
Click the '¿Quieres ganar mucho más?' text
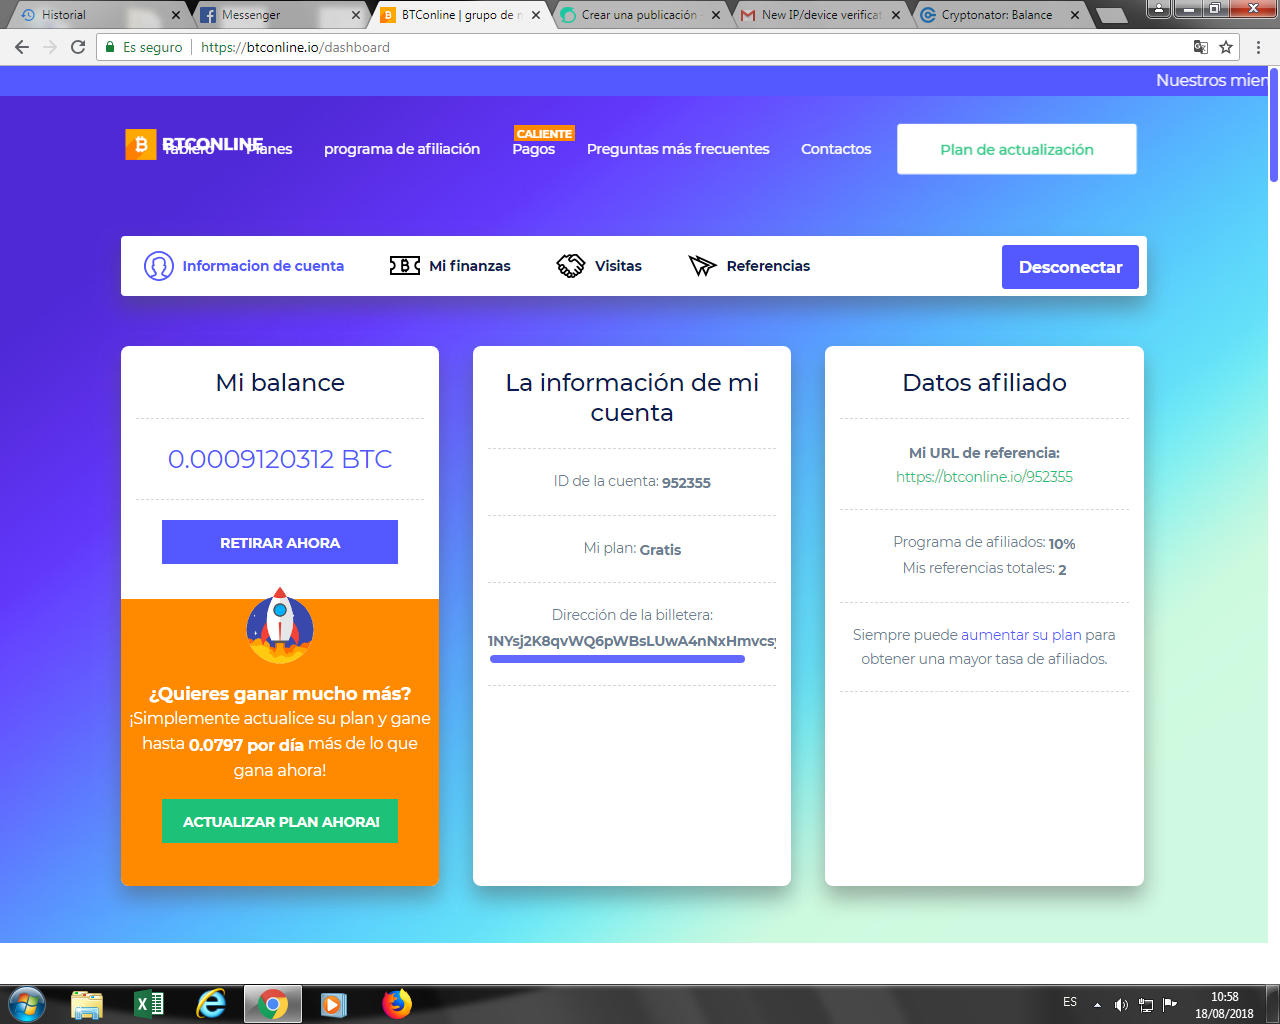(280, 693)
